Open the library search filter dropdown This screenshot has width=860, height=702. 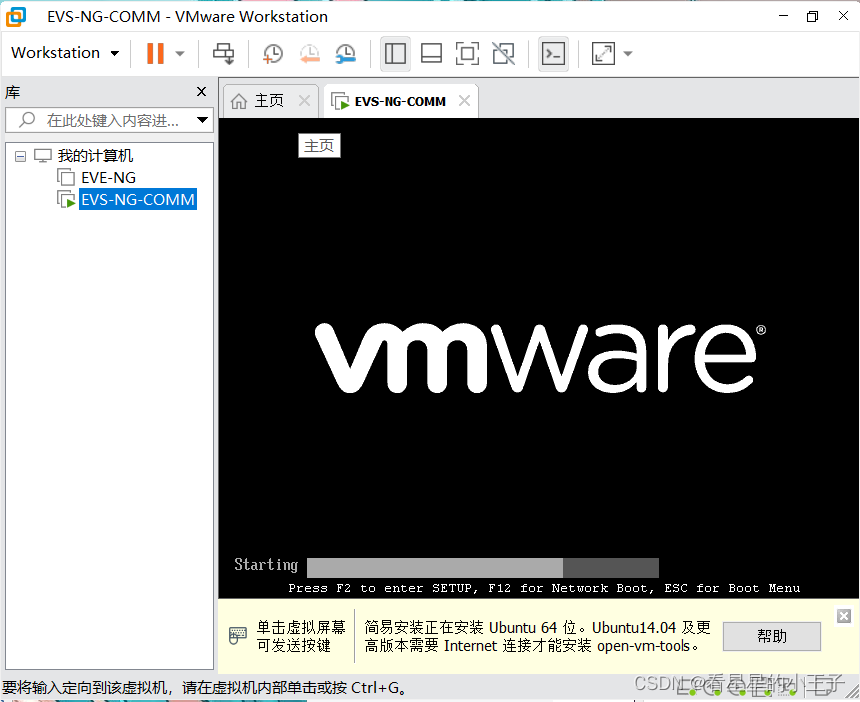202,120
